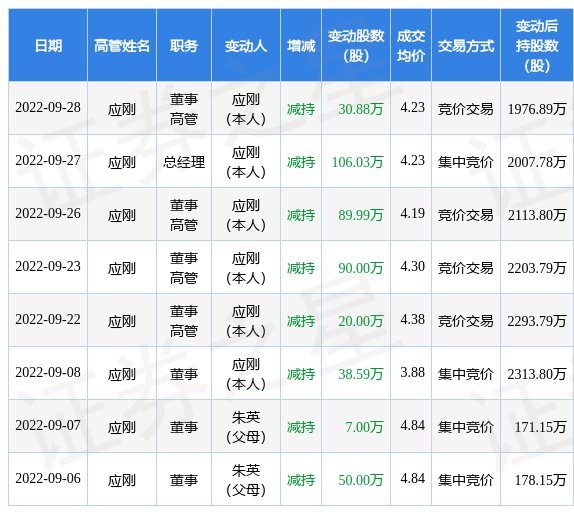Click the 4.38 average price cell
This screenshot has width=574, height=514.
click(x=411, y=320)
